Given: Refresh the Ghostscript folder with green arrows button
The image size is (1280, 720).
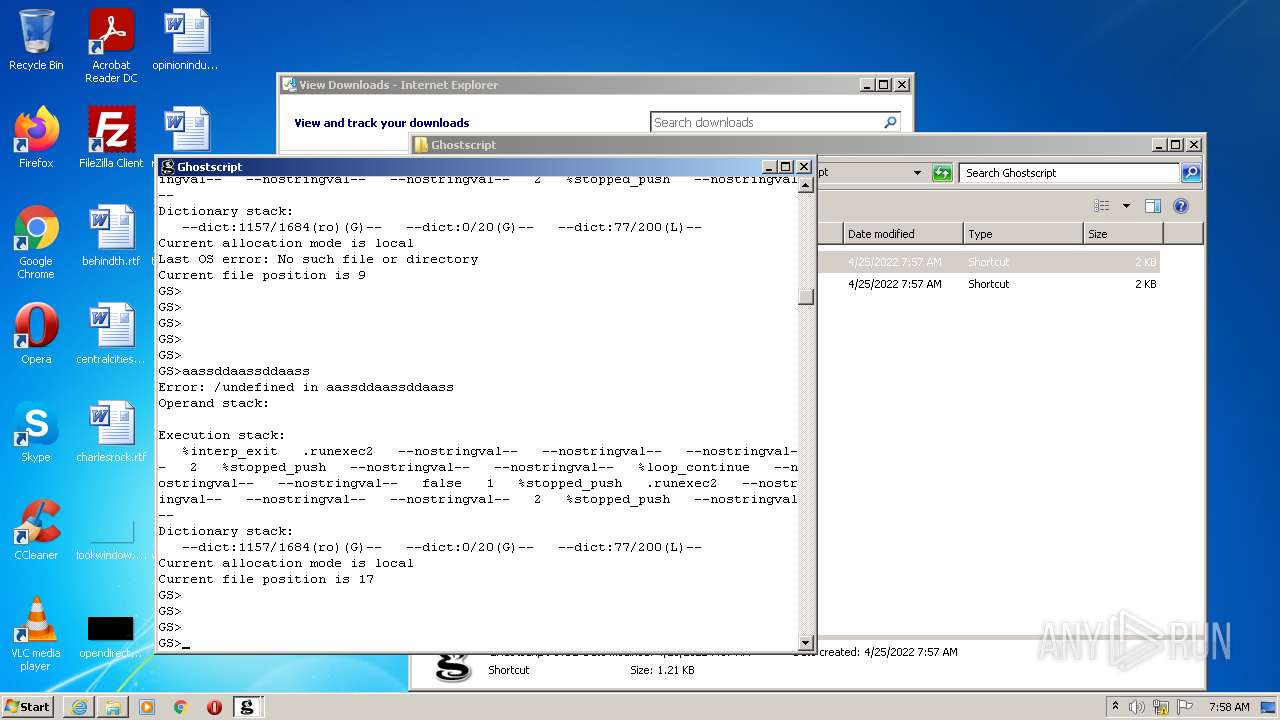Looking at the screenshot, I should click(941, 173).
